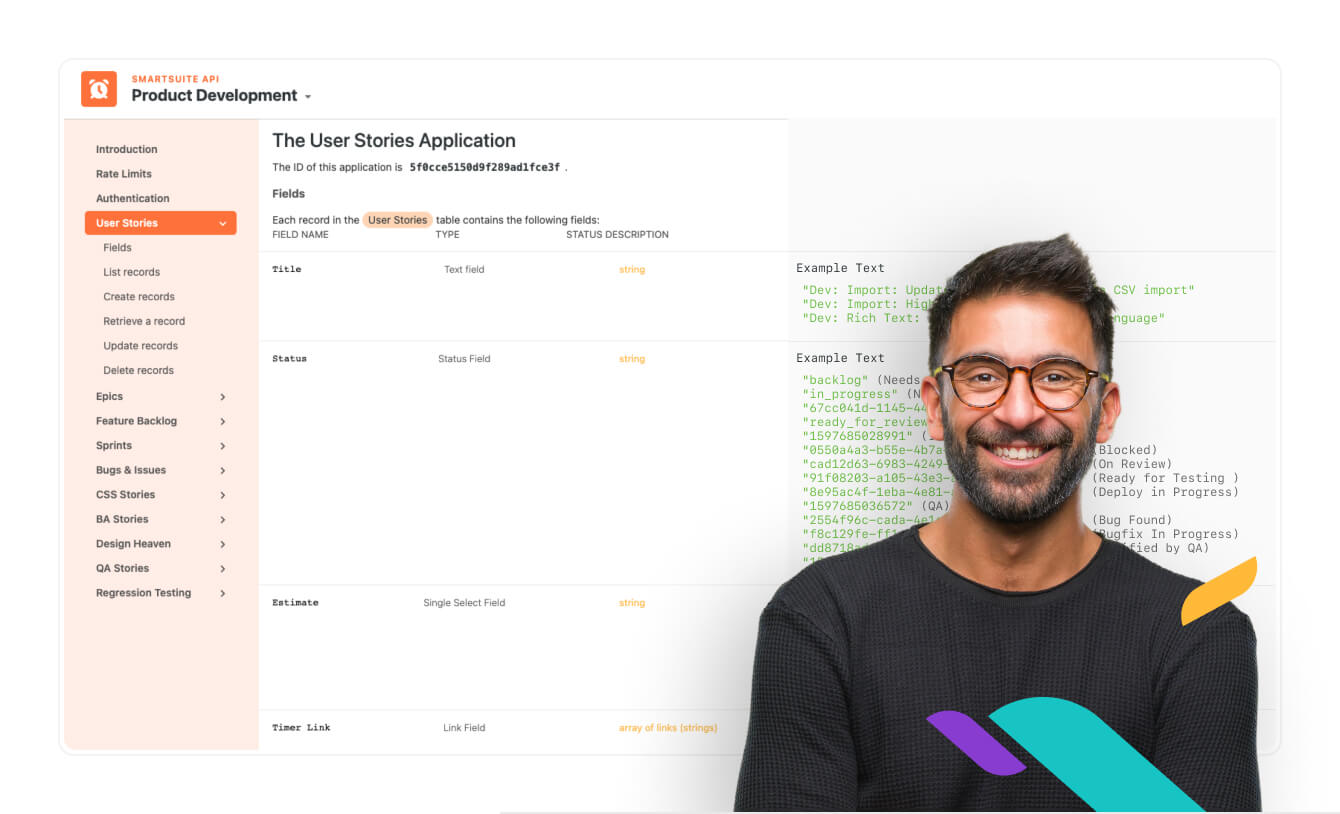Click the "ready_for_review" example value
This screenshot has width=1340, height=814.
(x=866, y=422)
